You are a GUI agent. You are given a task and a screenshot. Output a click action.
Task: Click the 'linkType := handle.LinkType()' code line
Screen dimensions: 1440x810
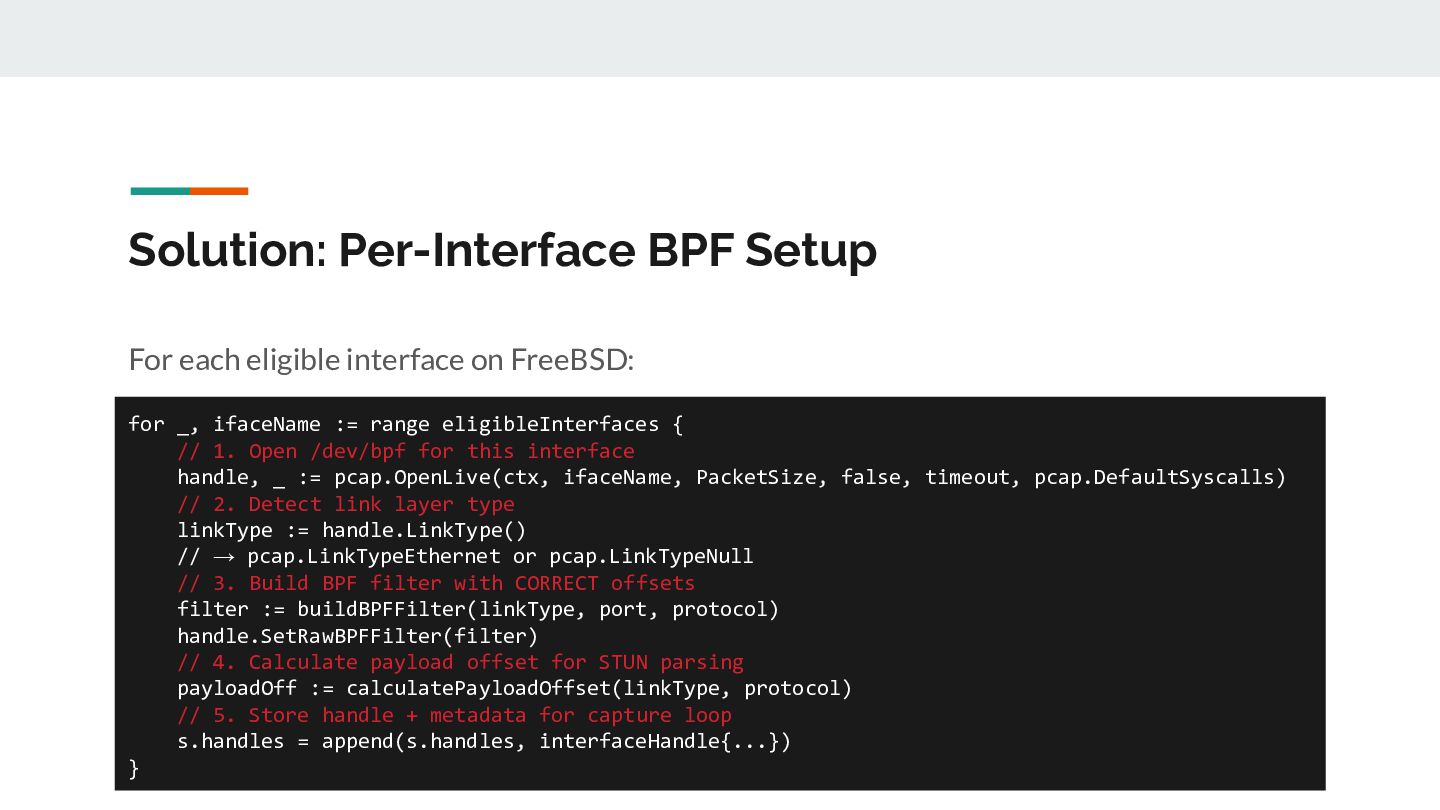tap(351, 530)
